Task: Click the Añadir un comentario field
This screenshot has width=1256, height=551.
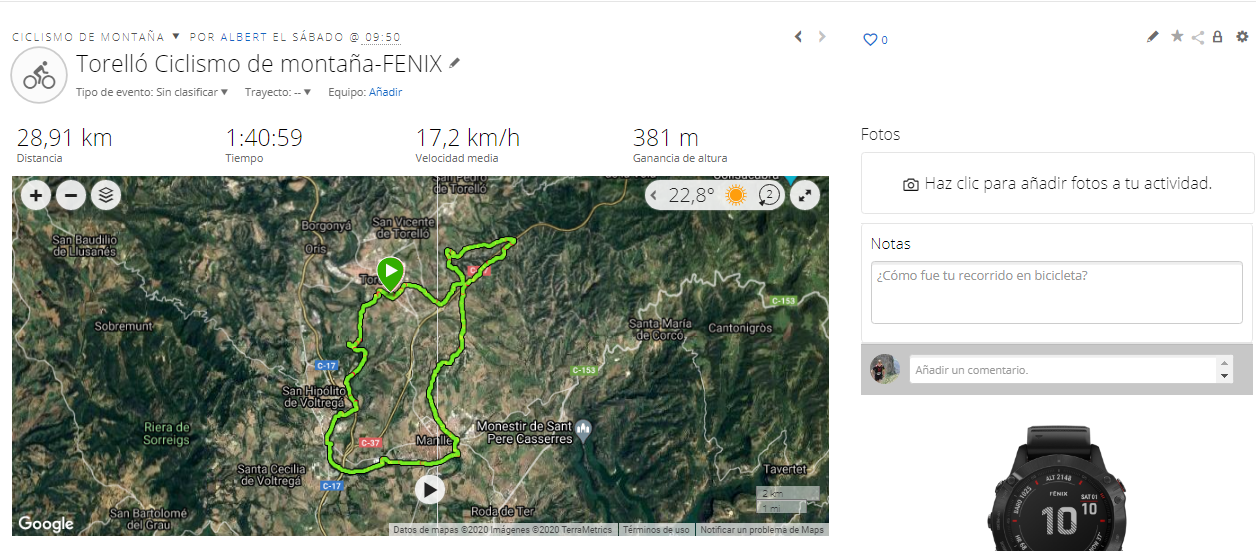Action: pyautogui.click(x=1063, y=370)
